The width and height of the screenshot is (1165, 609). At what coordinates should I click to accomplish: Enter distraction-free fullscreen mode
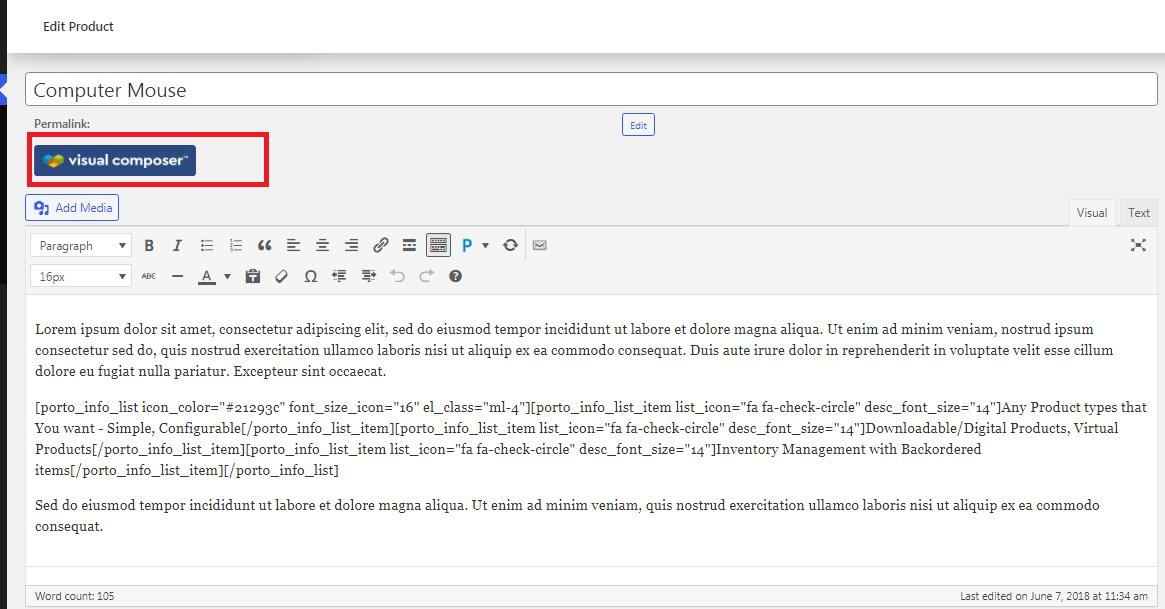(1138, 245)
